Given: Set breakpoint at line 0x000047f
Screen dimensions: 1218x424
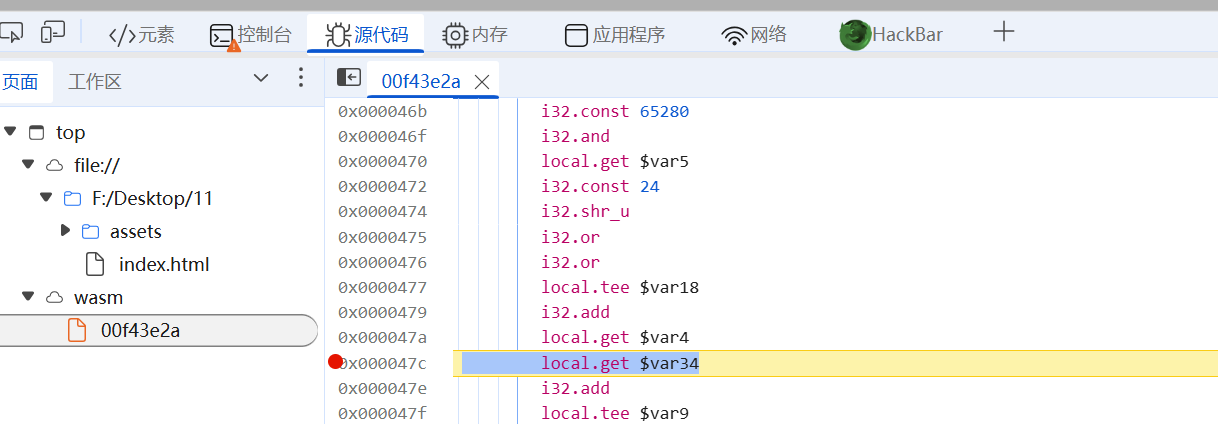Looking at the screenshot, I should click(x=382, y=413).
